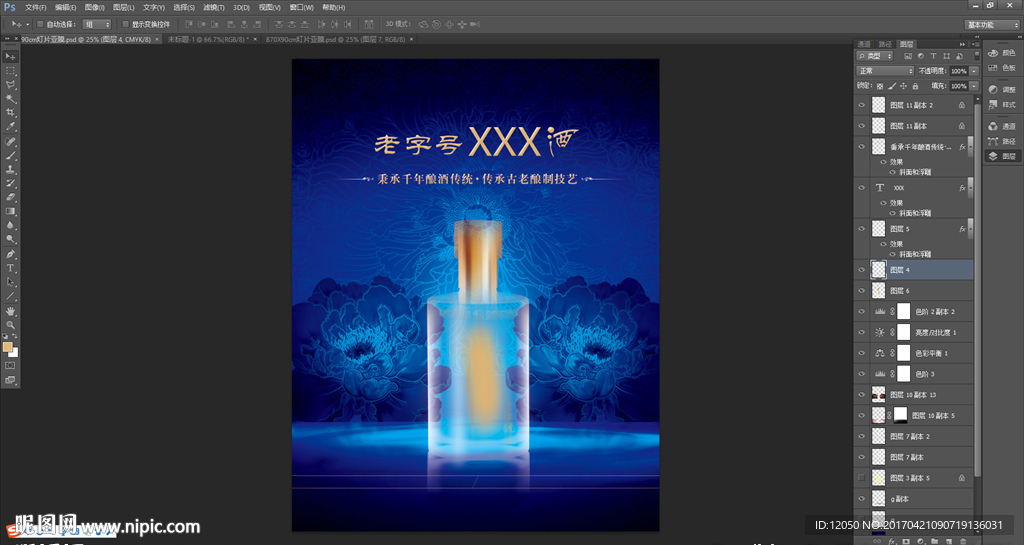Select the Type tool in toolbox
The image size is (1024, 545).
10,268
